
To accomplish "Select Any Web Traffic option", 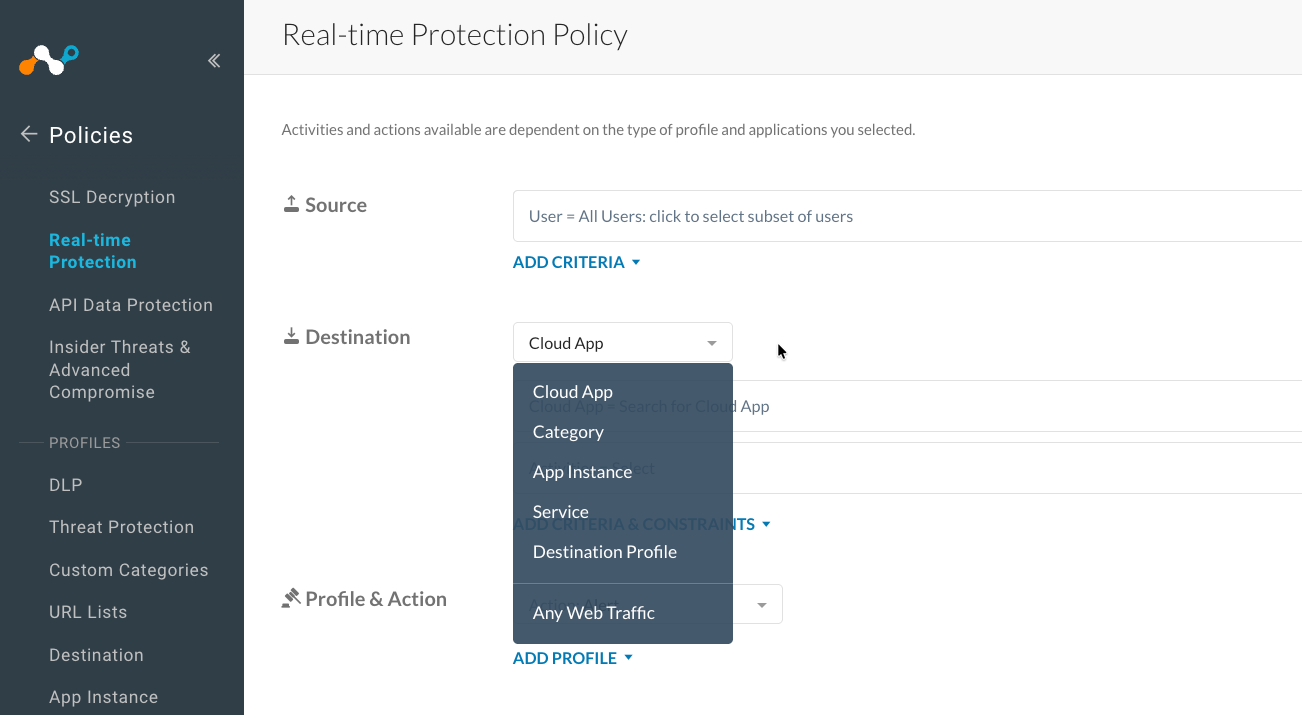I will click(x=623, y=613).
